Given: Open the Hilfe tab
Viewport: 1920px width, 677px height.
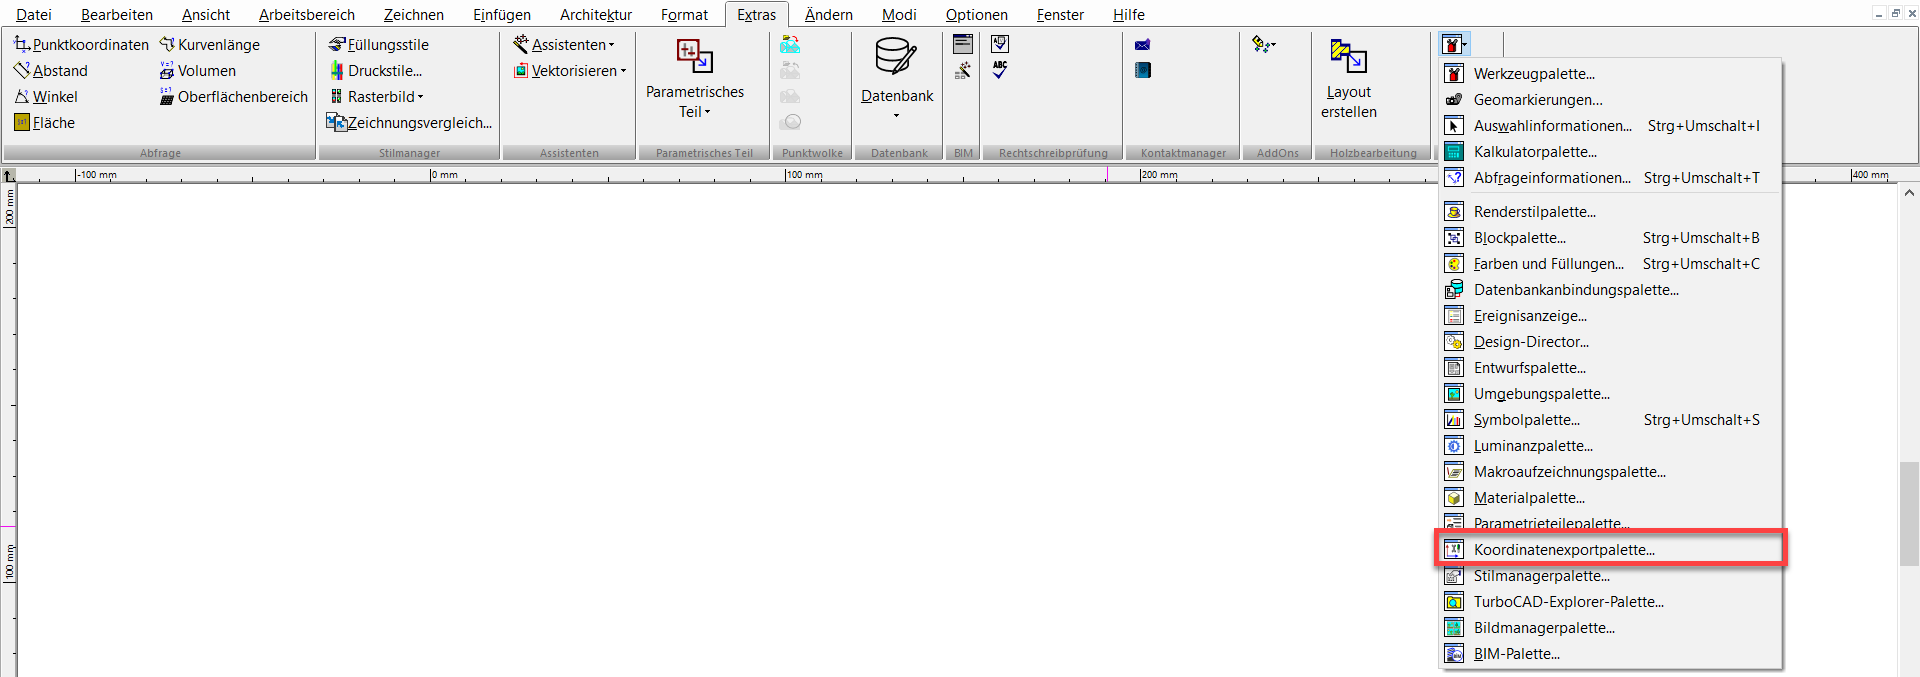Looking at the screenshot, I should point(1129,14).
